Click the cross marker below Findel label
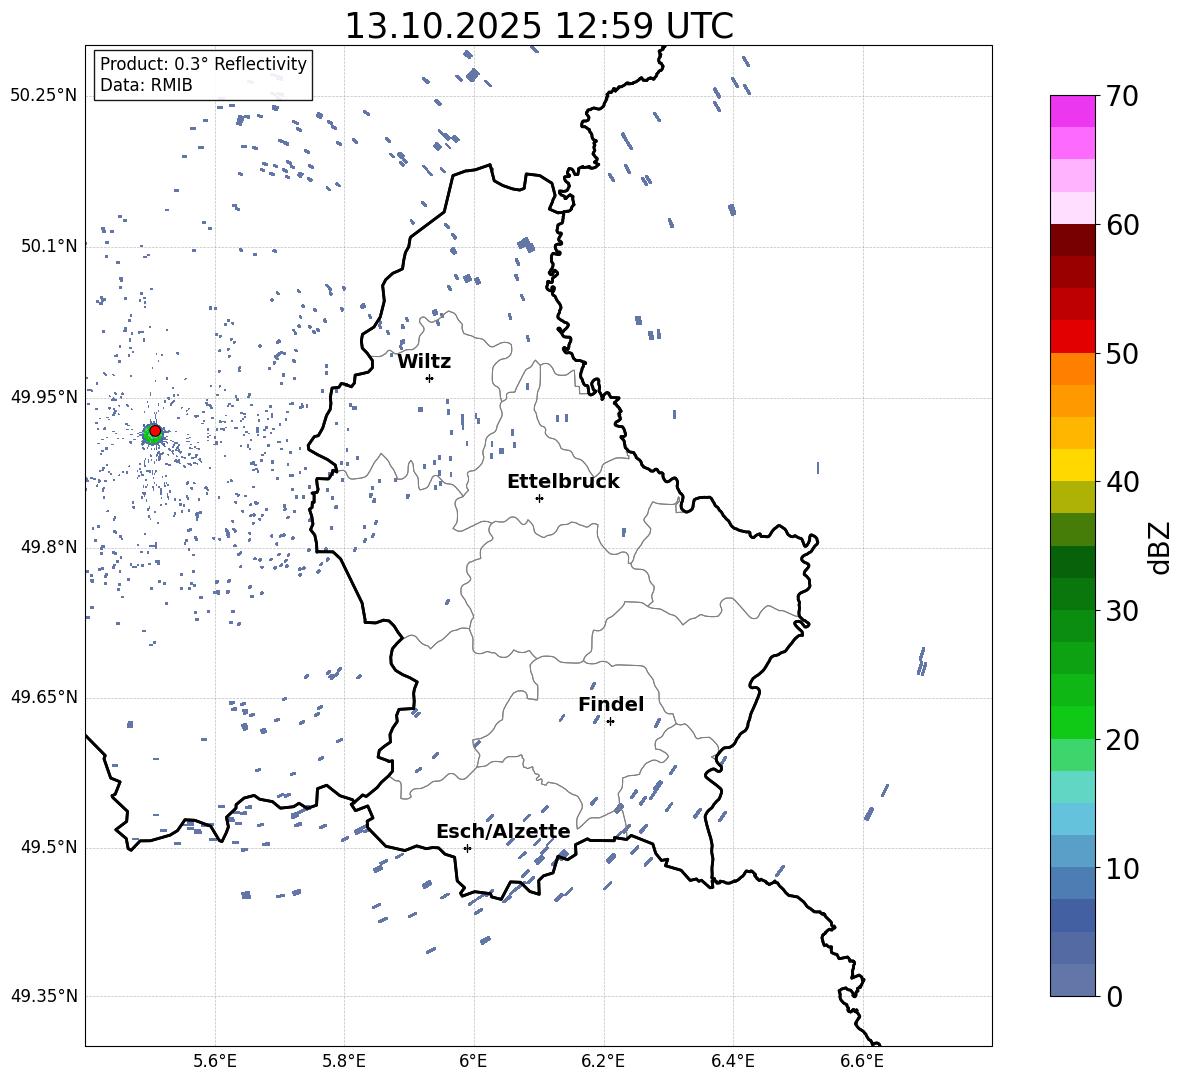Viewport: 1184px width, 1081px height. pos(610,721)
